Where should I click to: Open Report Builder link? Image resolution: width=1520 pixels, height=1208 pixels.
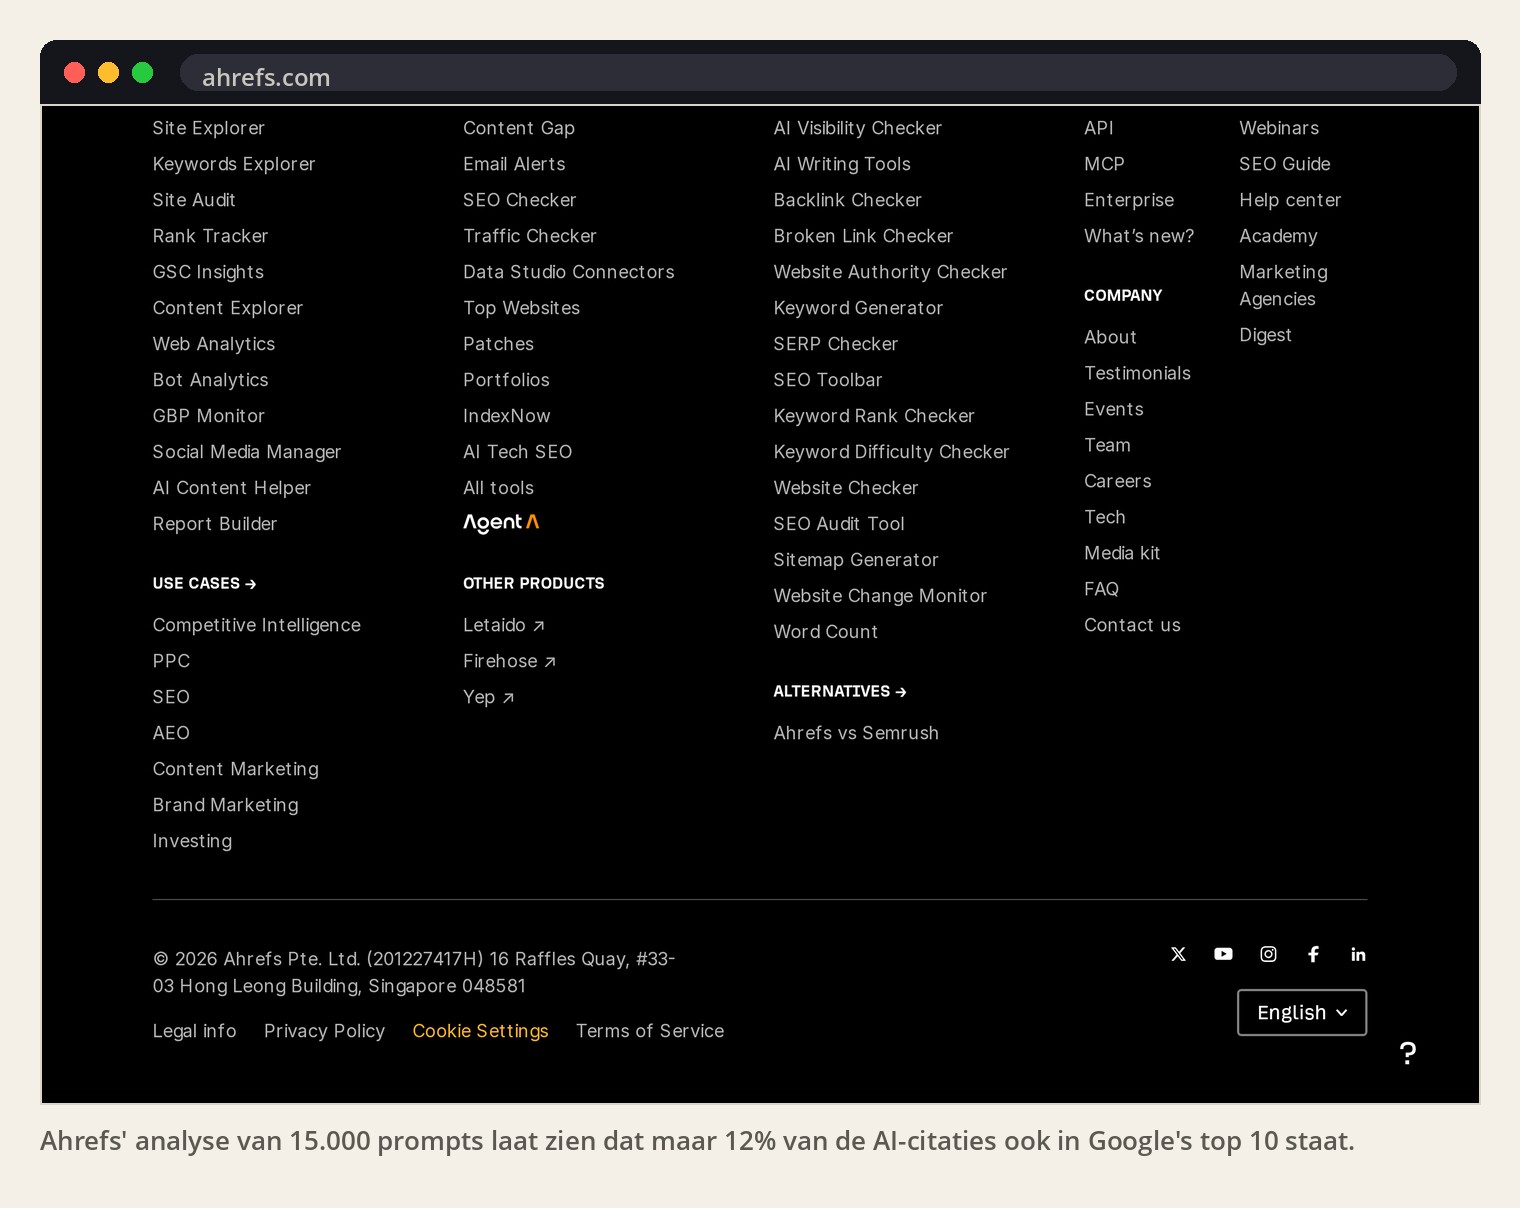[x=215, y=524]
